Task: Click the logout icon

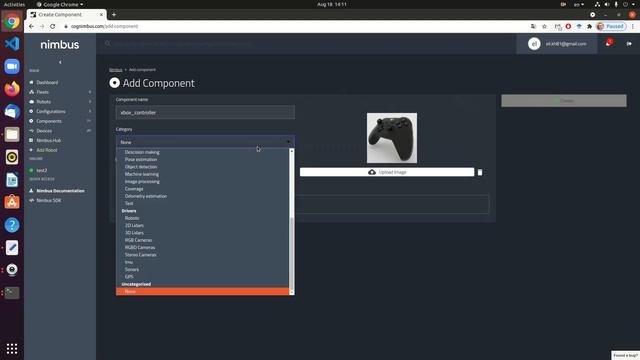Action: click(629, 44)
